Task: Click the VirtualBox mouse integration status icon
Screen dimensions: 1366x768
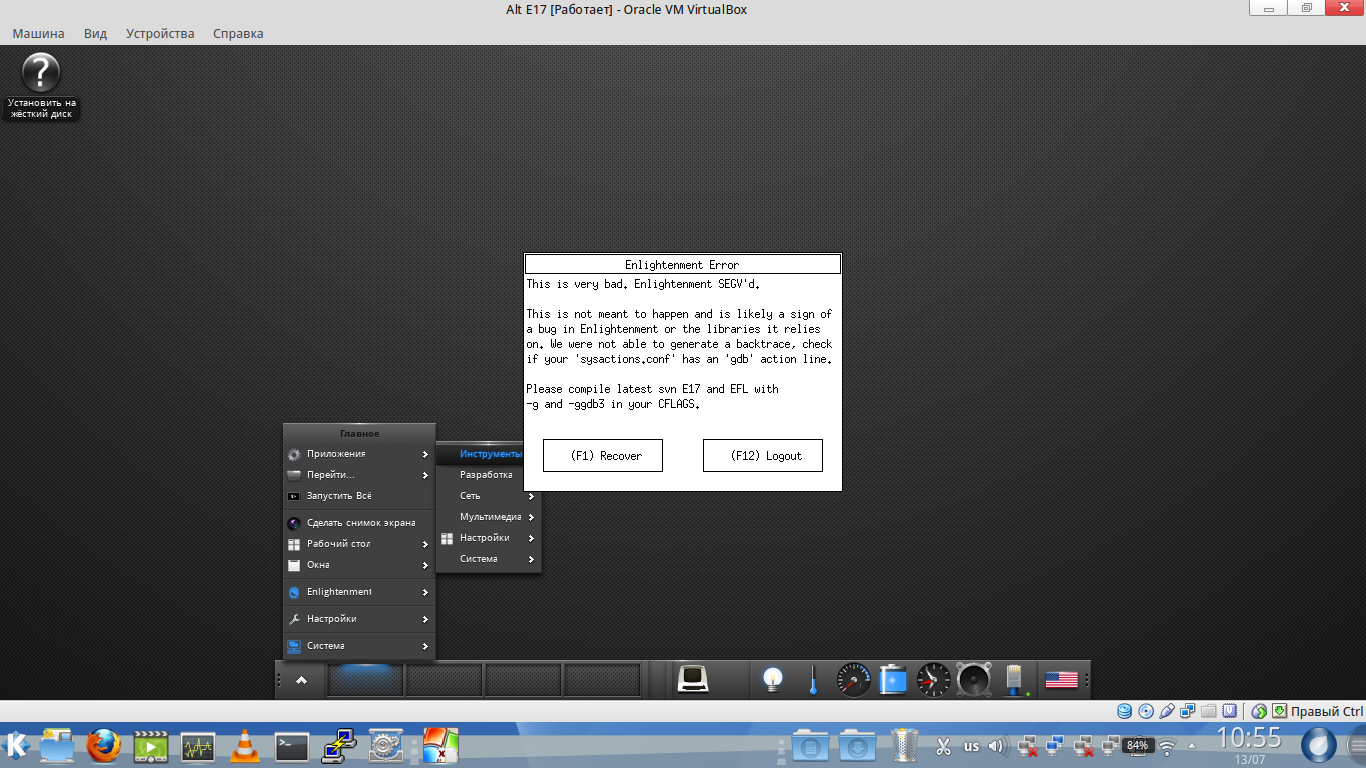Action: tap(1259, 711)
